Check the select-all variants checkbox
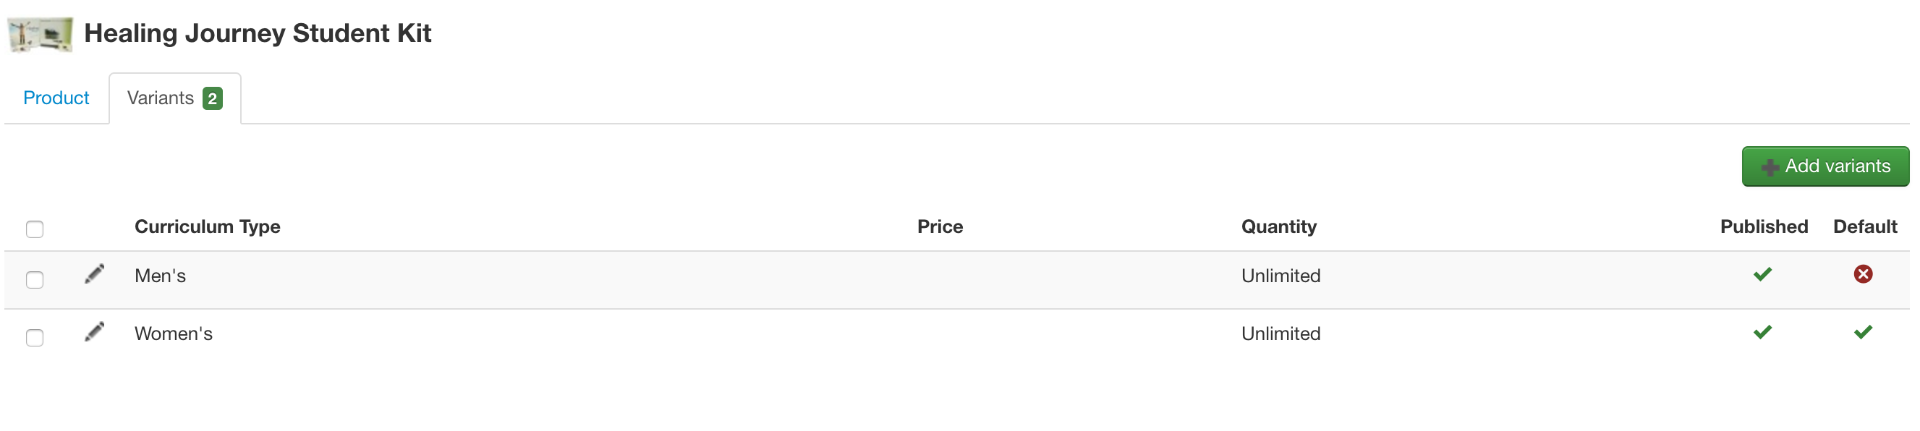The height and width of the screenshot is (431, 1920). tap(35, 229)
